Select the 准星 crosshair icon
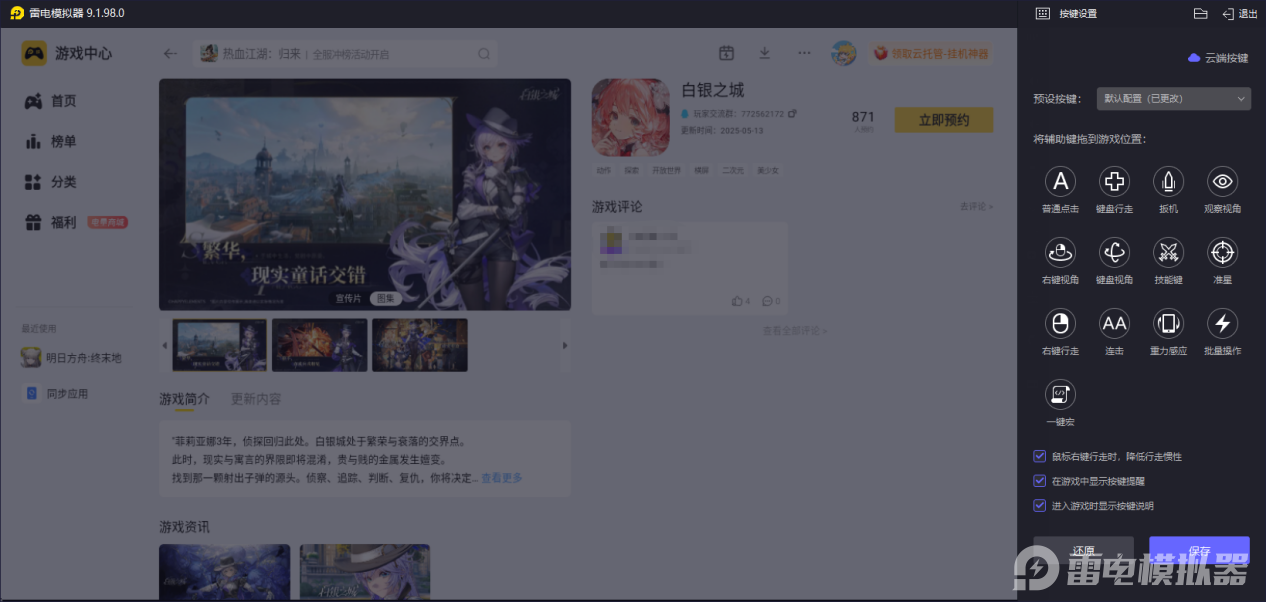Viewport: 1266px width, 602px height. pyautogui.click(x=1222, y=252)
